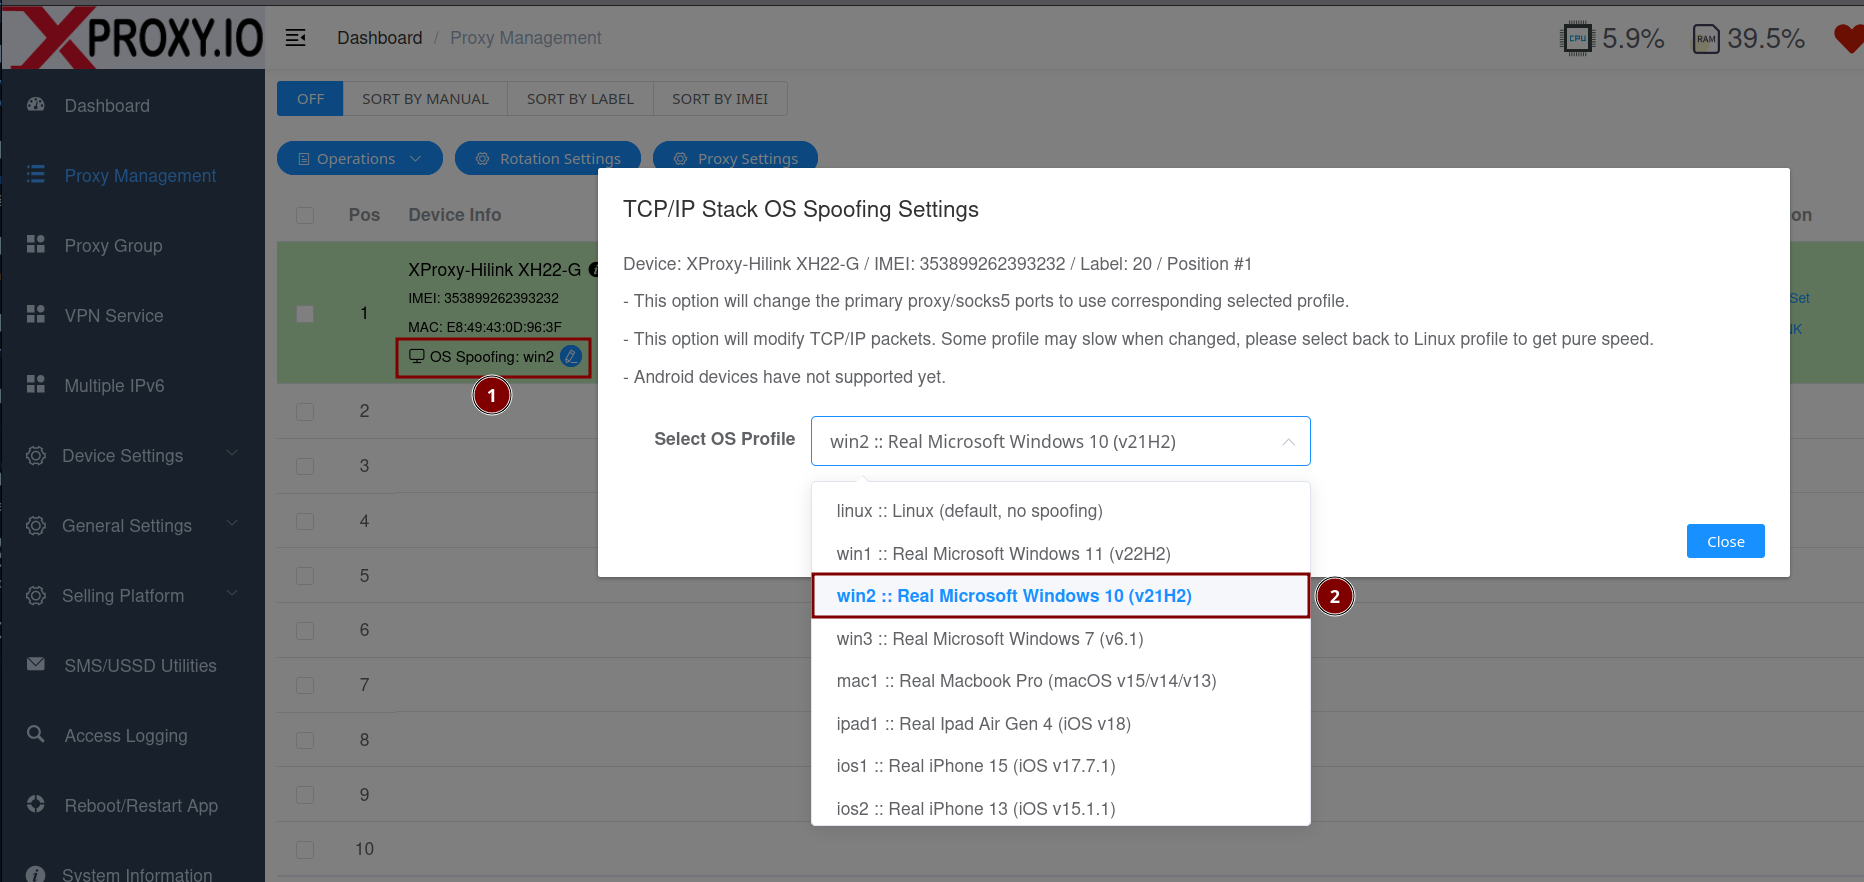
Task: Click the Dashboard breadcrumb link
Action: click(x=379, y=38)
